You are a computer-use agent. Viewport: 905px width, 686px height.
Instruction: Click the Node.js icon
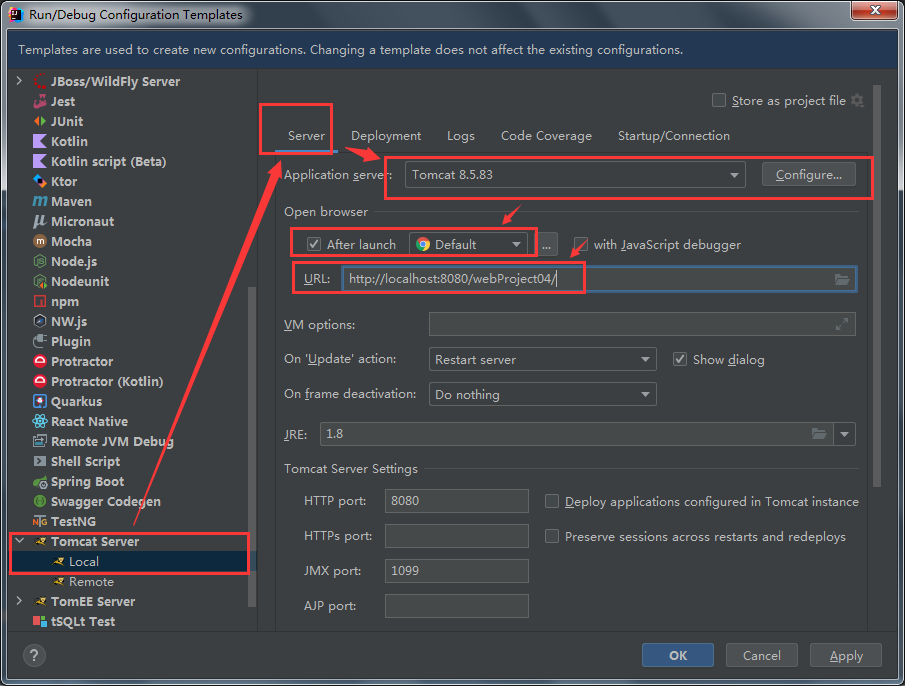[40, 261]
